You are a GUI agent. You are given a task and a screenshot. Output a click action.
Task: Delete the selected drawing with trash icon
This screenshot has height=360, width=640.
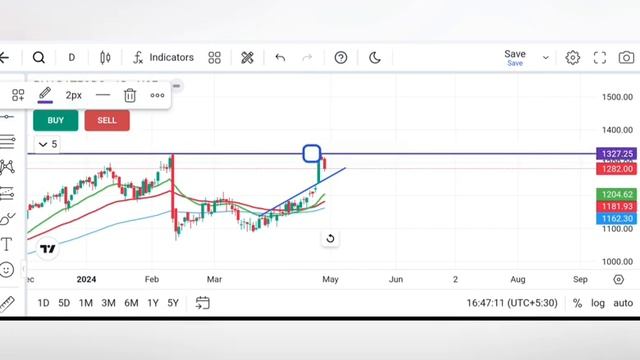[x=130, y=95]
